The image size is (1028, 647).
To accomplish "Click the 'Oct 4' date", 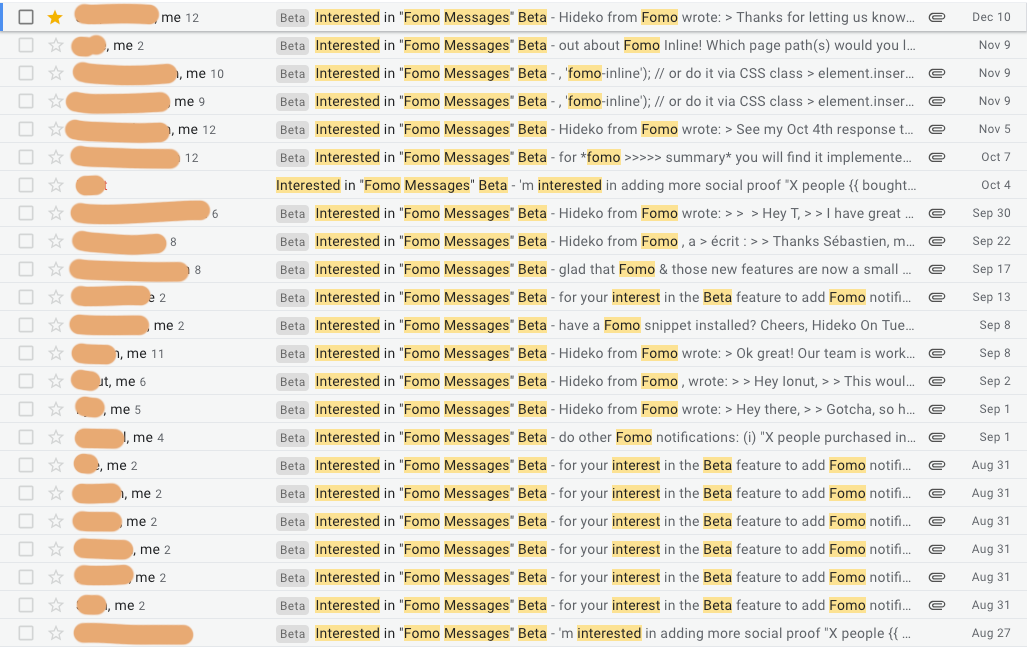I will [996, 185].
